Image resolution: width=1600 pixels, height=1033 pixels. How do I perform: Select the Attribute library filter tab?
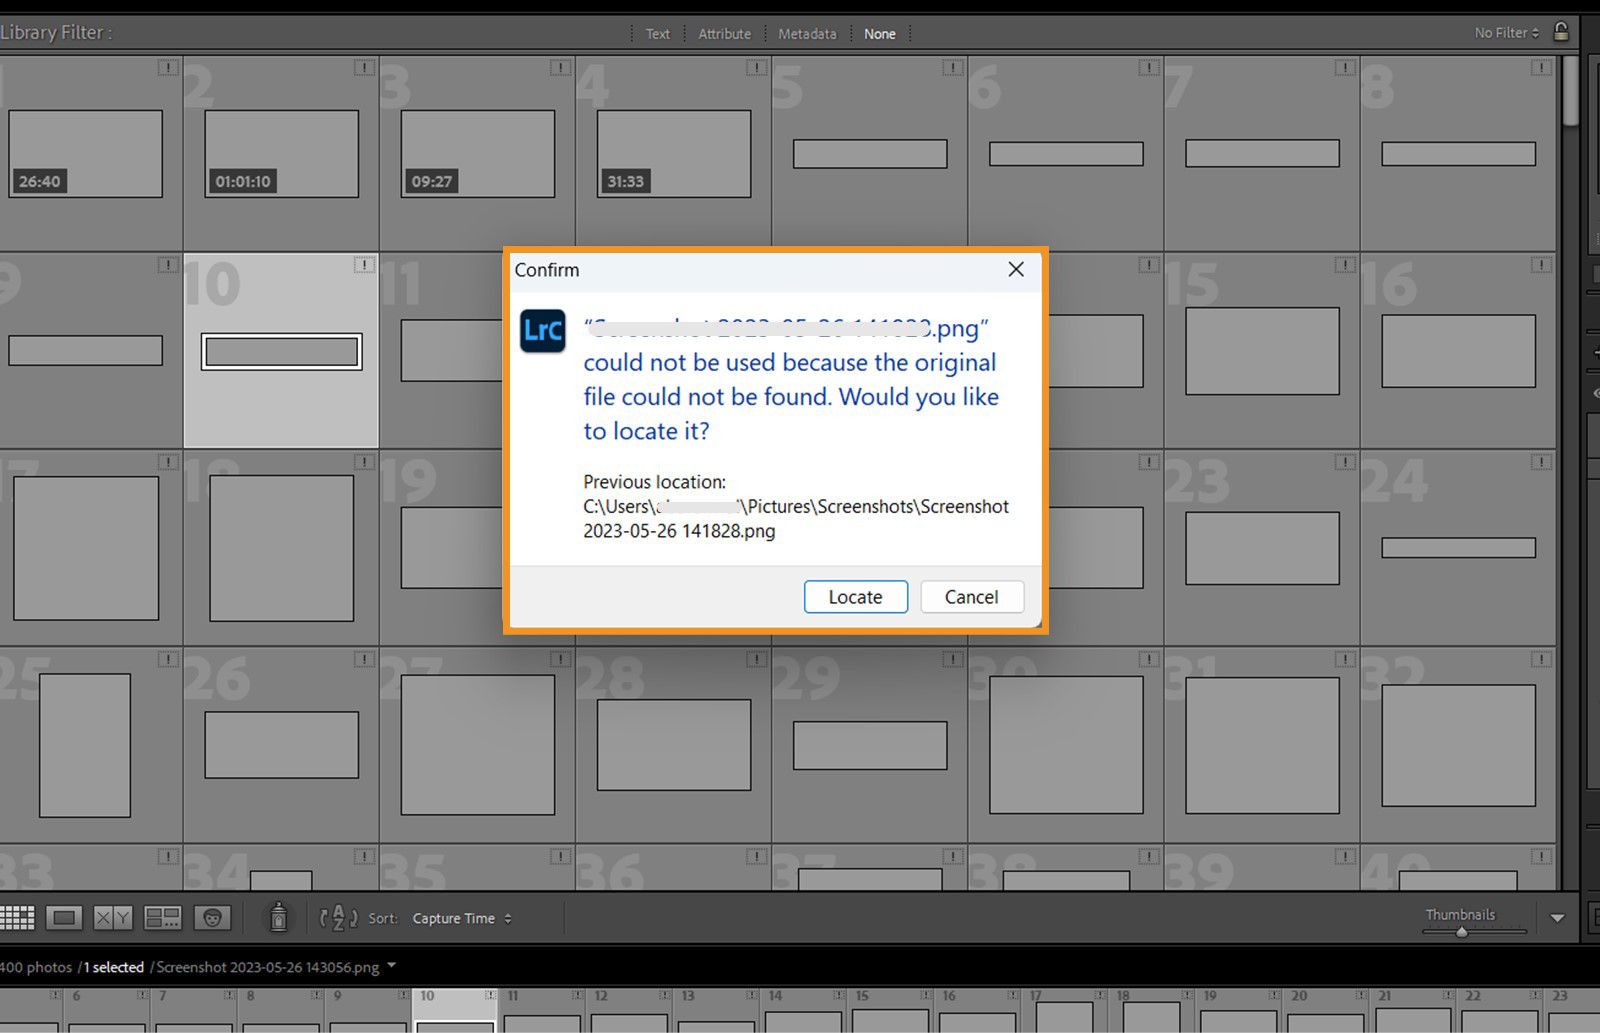724,34
